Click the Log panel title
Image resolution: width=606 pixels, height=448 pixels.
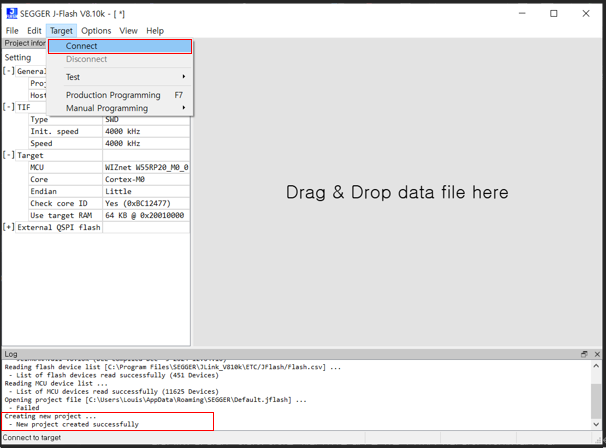click(11, 354)
